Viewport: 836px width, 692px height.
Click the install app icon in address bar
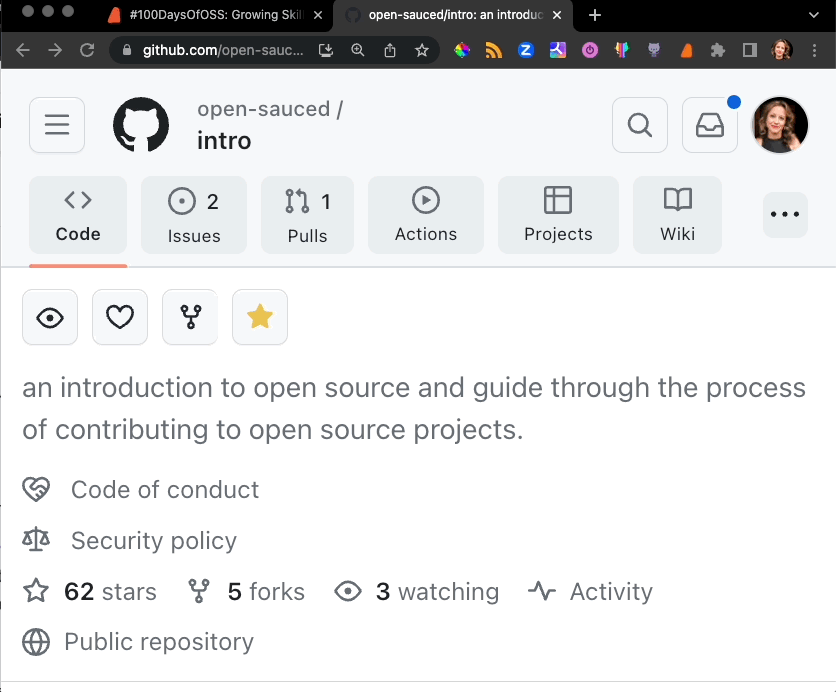pos(326,50)
